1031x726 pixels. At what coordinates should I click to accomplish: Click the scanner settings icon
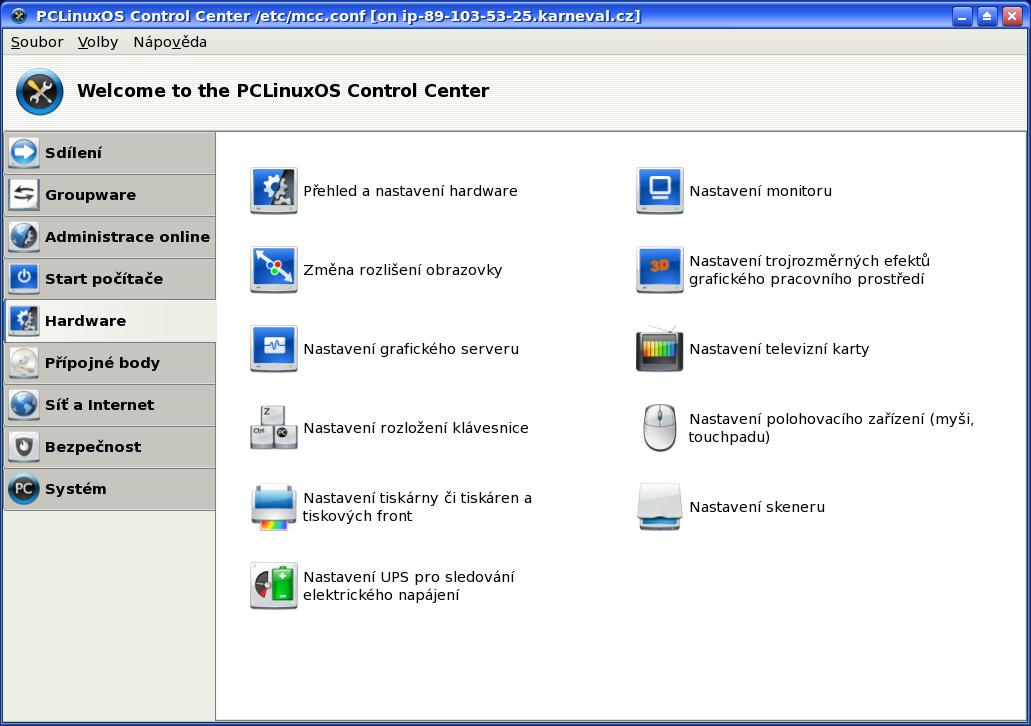[659, 506]
